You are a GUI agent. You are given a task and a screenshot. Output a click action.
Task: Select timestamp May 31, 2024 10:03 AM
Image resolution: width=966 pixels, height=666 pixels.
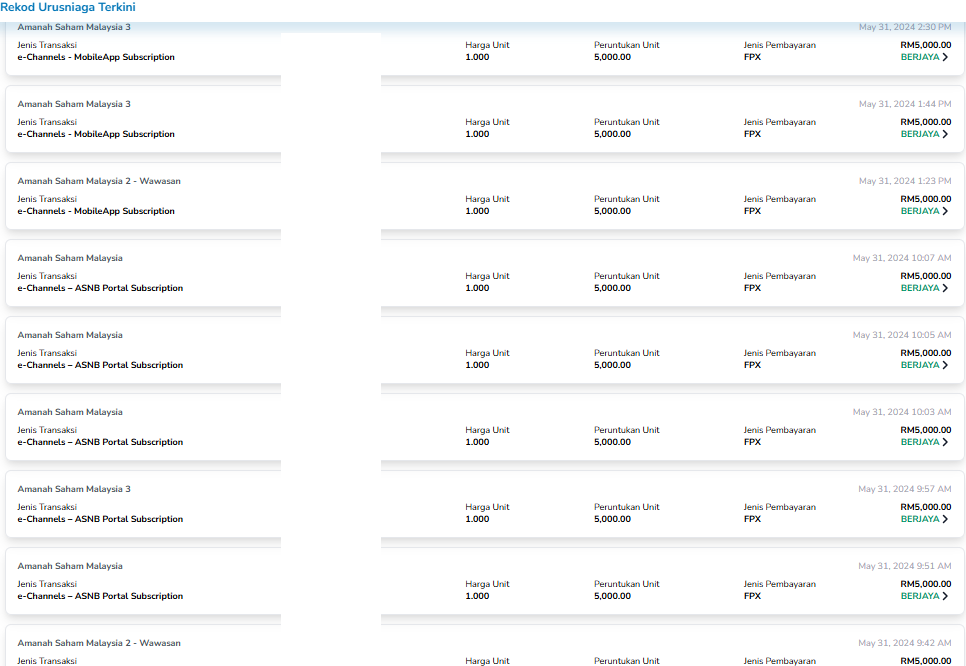click(902, 412)
